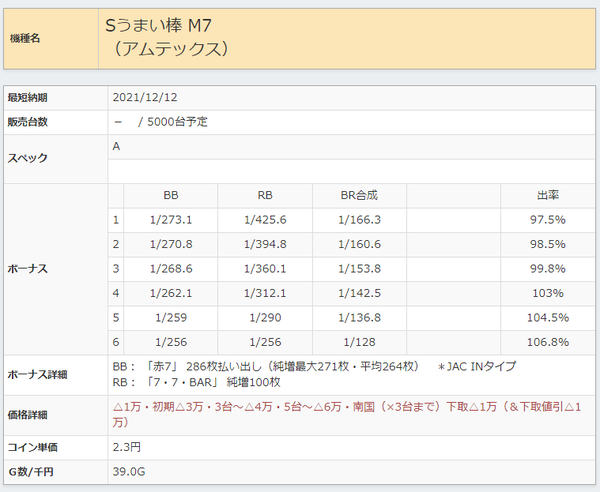Select BR合成 value '1/153.8'
Image resolution: width=600 pixels, height=492 pixels.
click(359, 269)
